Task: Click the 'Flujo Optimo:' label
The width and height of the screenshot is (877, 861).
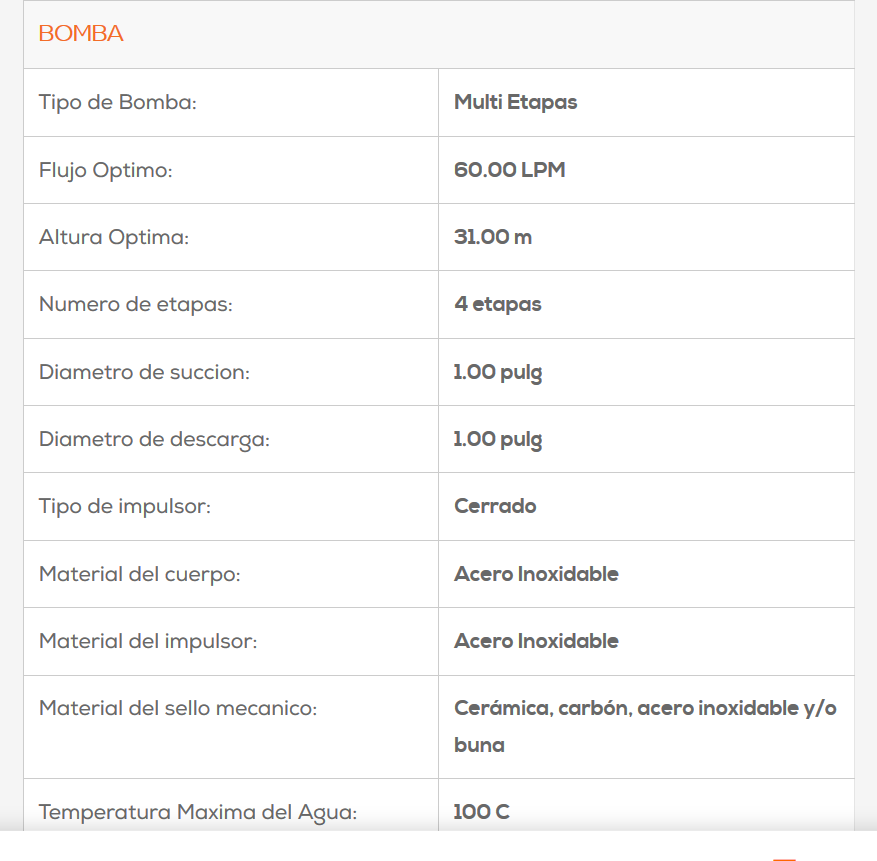Action: point(106,171)
